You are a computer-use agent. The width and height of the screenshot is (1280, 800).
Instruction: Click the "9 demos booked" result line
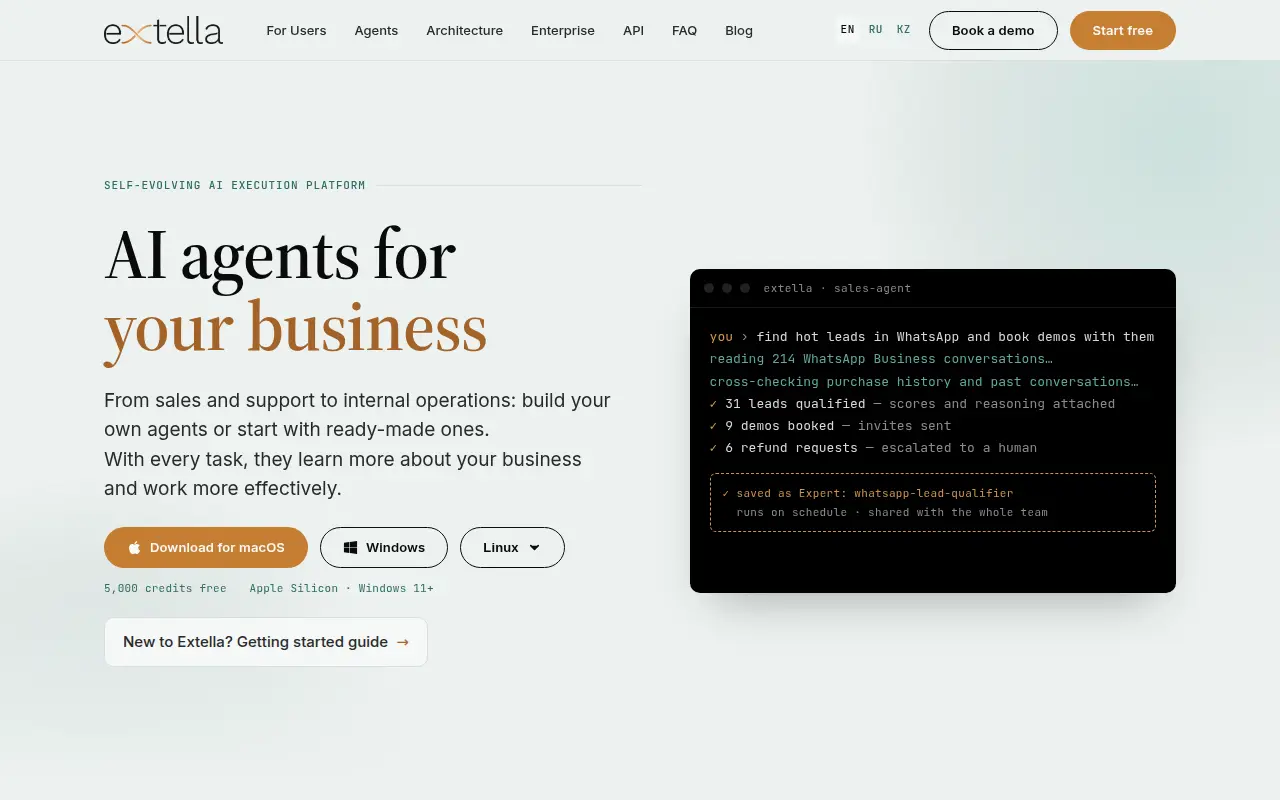[830, 426]
